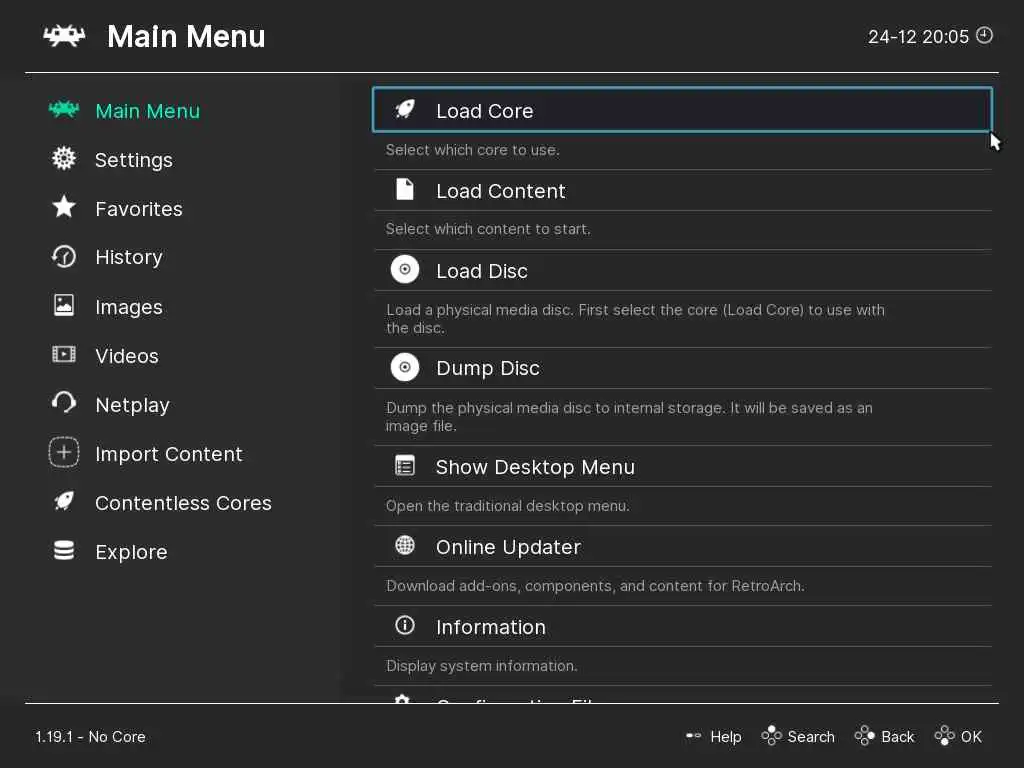
Task: Open the Show Desktop Menu entry
Action: pyautogui.click(x=682, y=466)
